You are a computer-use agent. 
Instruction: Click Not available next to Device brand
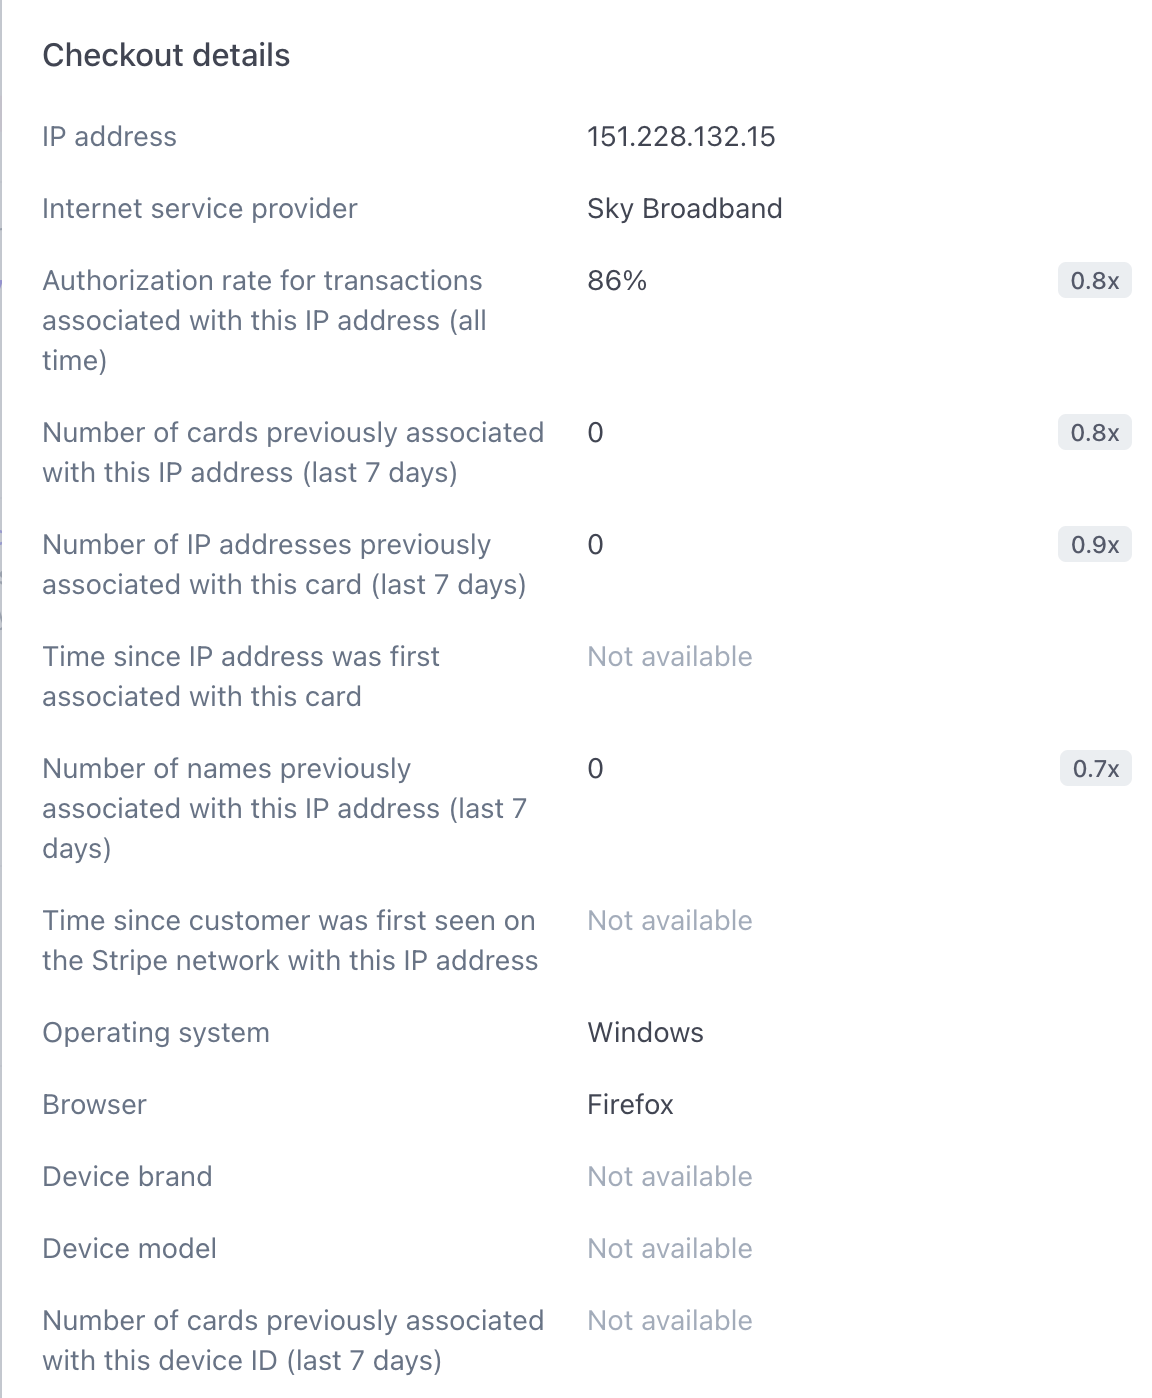(669, 1177)
